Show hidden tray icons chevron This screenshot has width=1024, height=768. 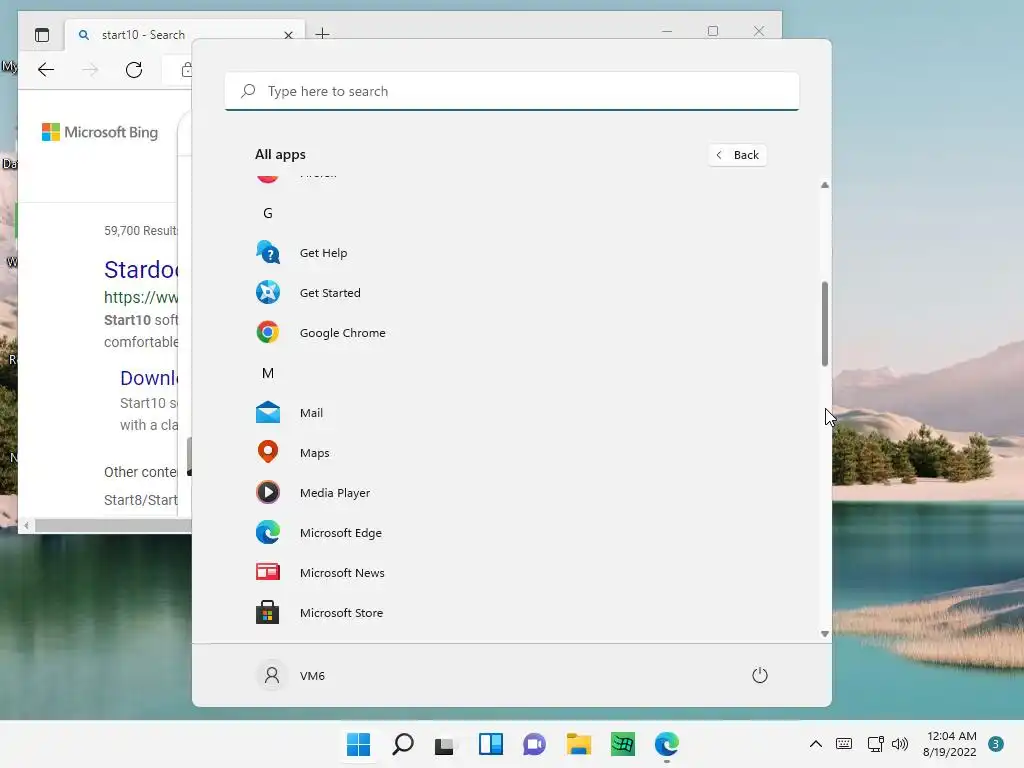pyautogui.click(x=816, y=744)
